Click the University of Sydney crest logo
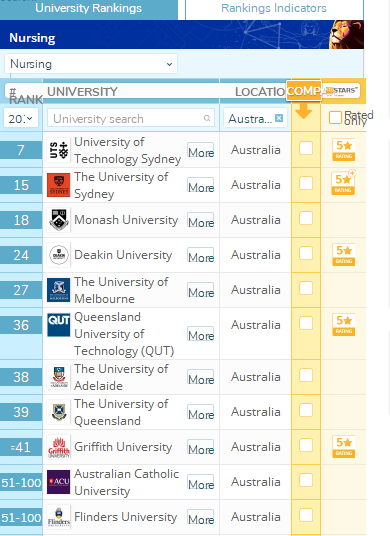This screenshot has height=536, width=390. coord(58,185)
